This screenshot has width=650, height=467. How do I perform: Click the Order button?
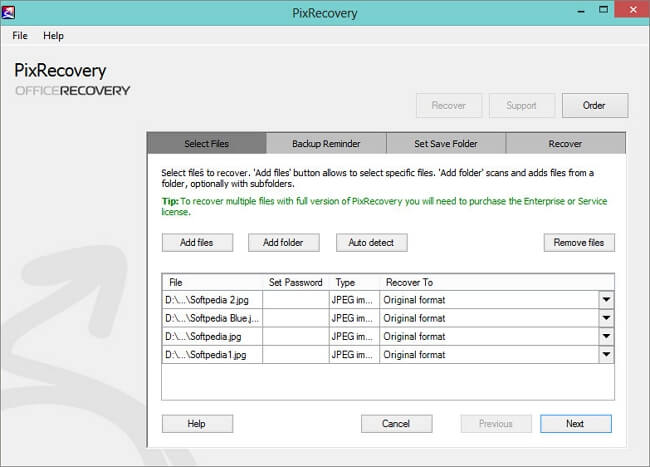coord(595,105)
